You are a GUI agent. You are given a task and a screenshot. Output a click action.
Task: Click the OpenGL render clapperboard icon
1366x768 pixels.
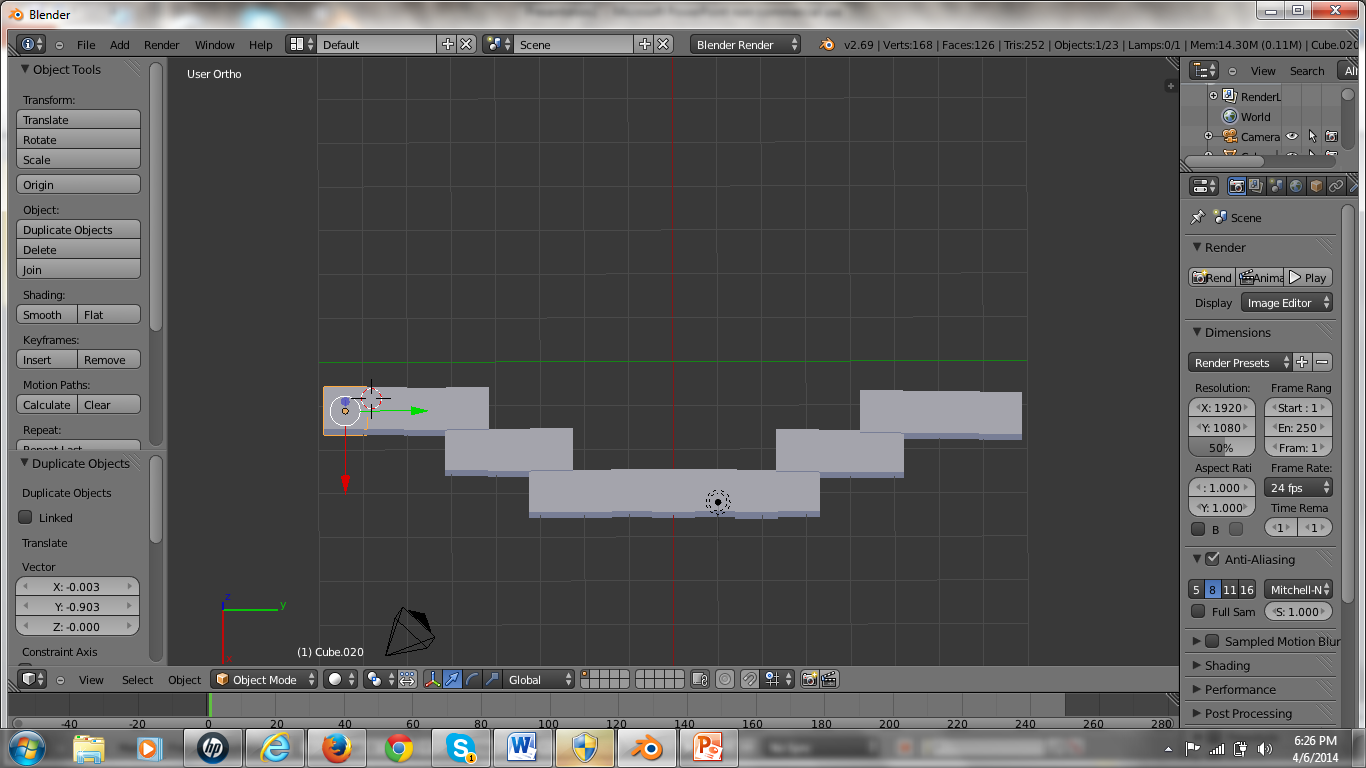click(827, 679)
